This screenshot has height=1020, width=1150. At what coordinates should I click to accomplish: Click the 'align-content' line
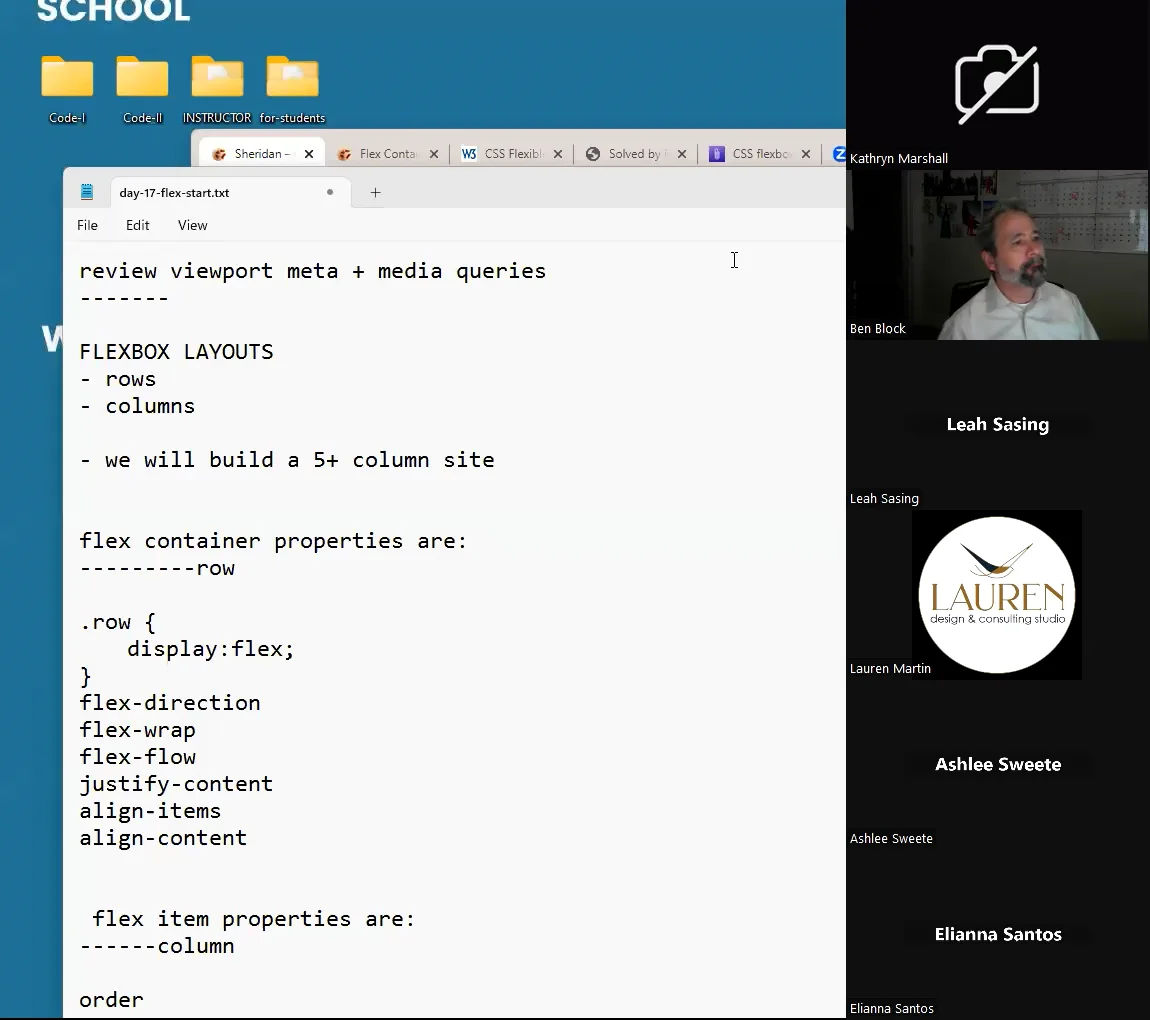163,838
